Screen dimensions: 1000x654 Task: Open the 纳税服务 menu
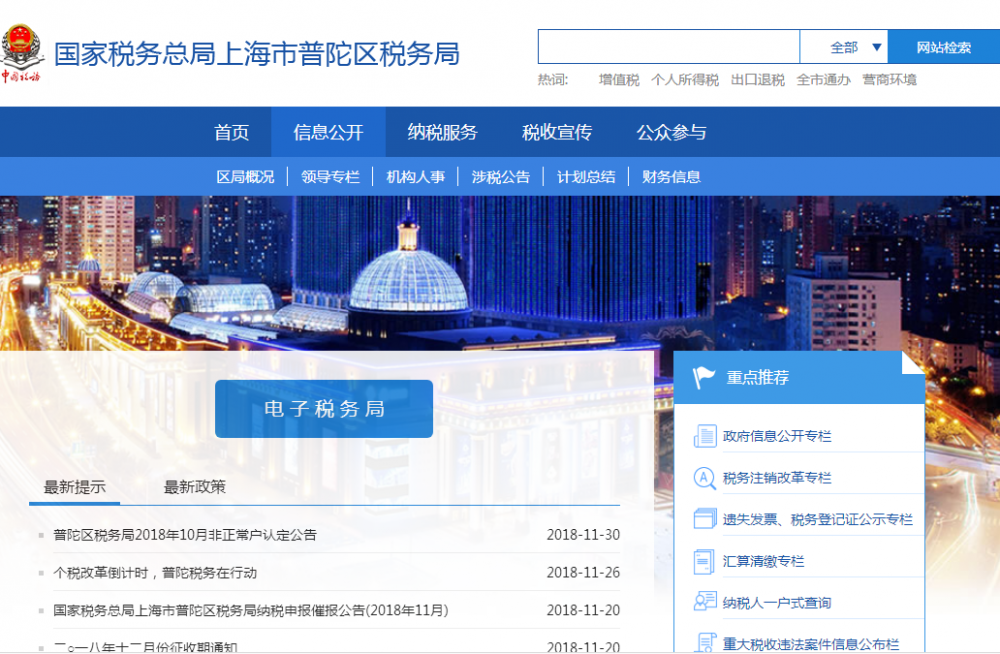click(443, 131)
